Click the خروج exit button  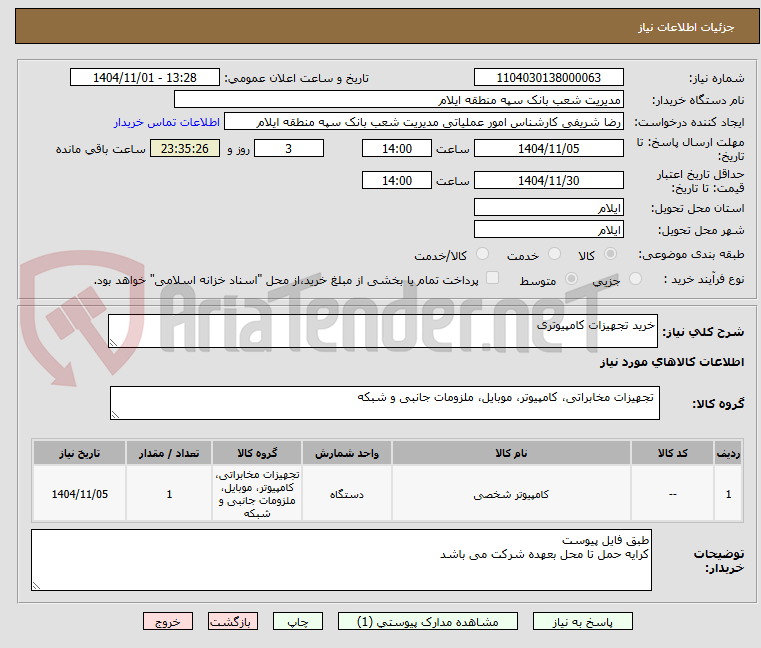coord(167,621)
